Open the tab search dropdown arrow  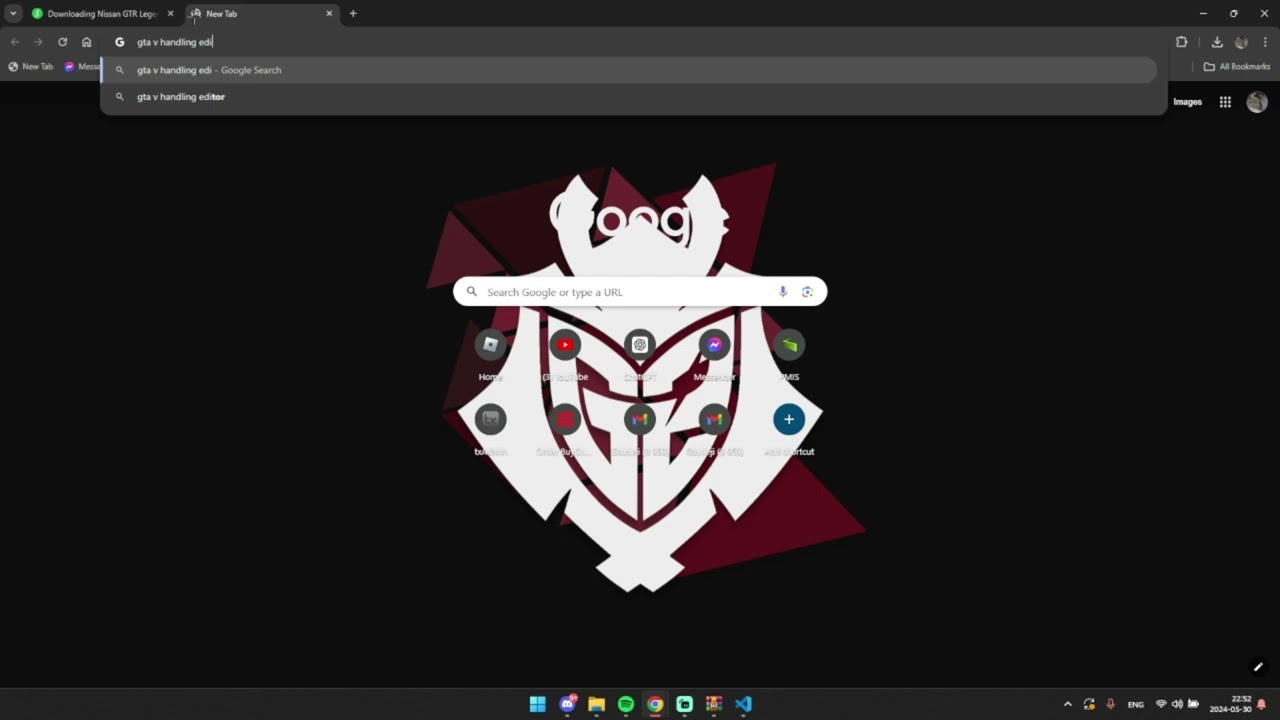[x=13, y=14]
